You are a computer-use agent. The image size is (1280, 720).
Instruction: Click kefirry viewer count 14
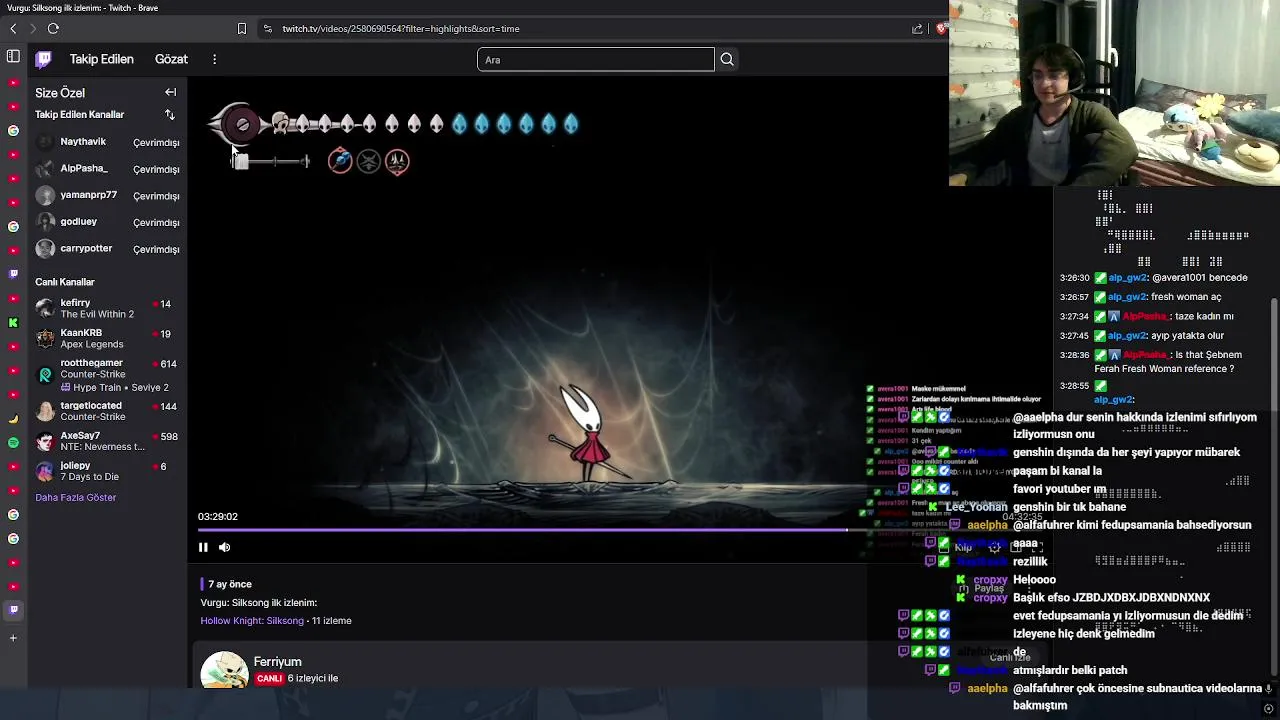(165, 304)
